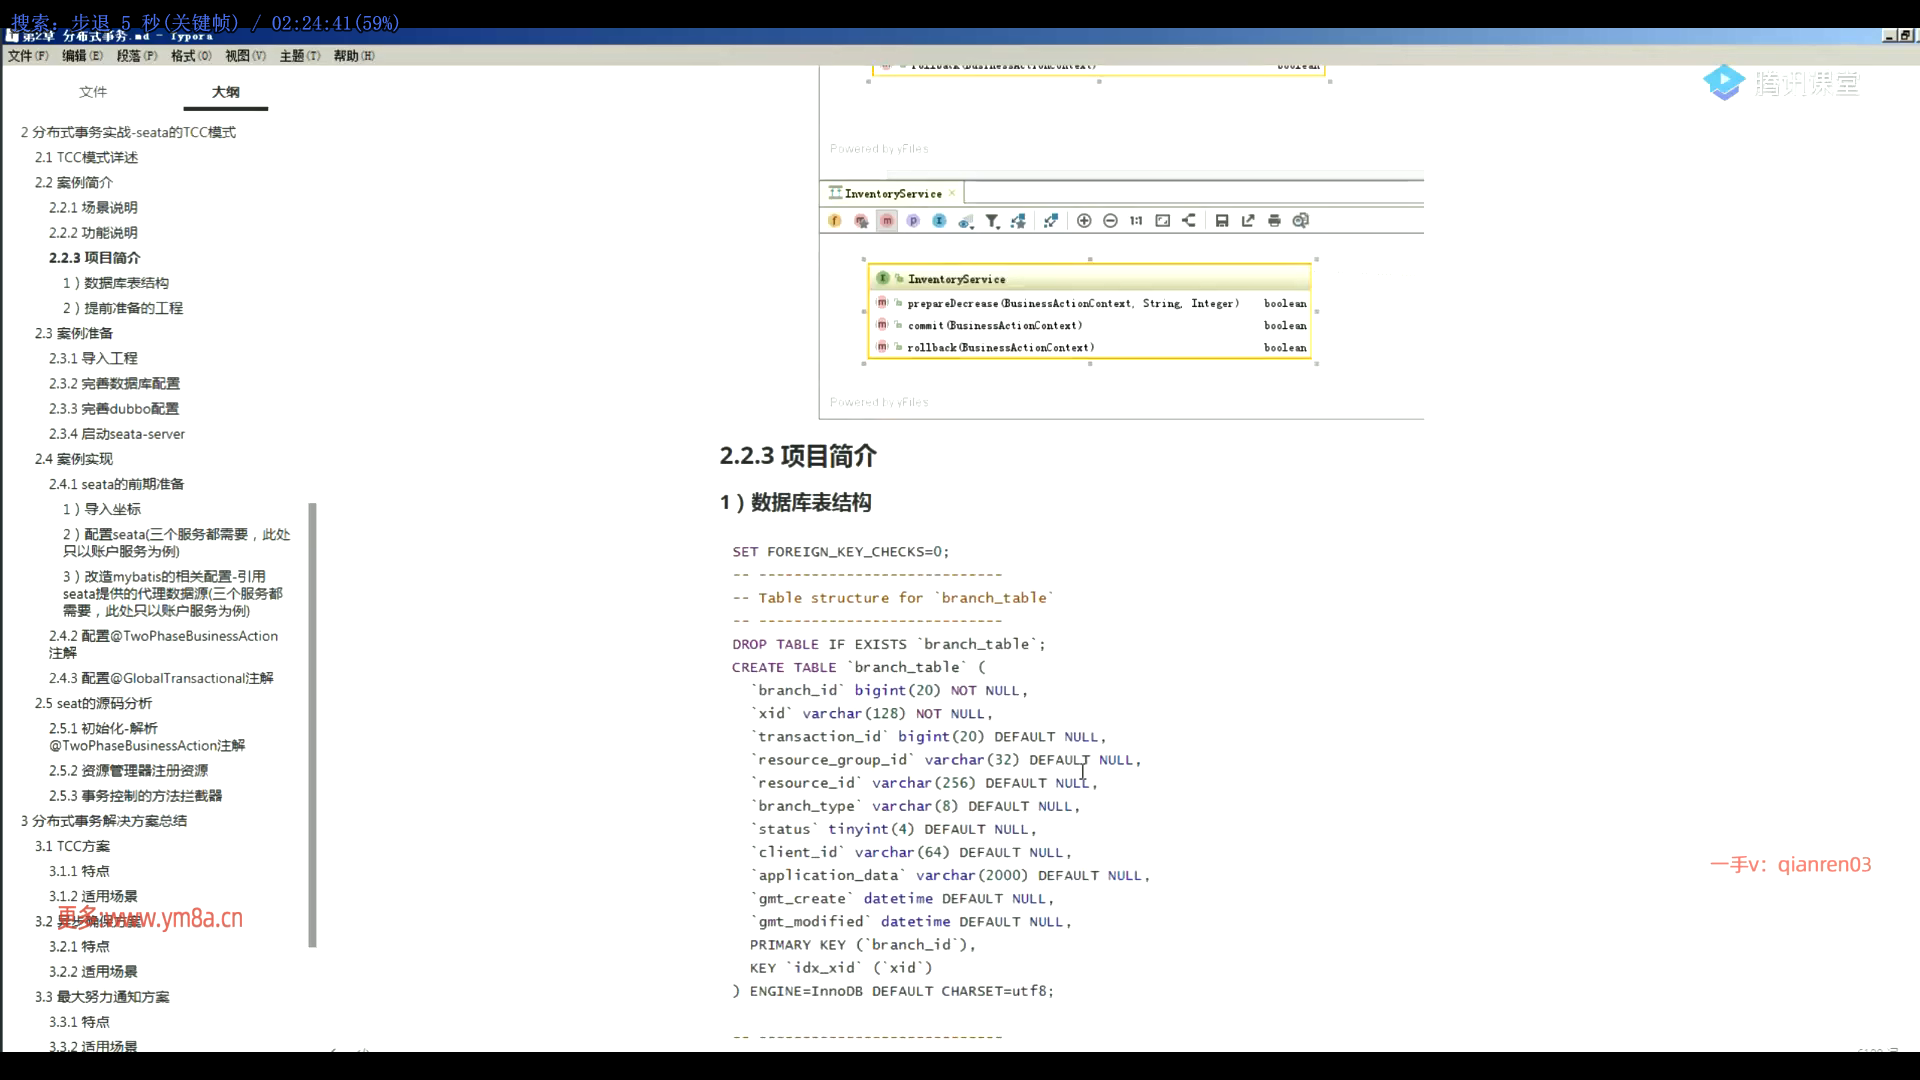The width and height of the screenshot is (1920, 1080).
Task: Click the export to file arrow icon
Action: pos(1248,221)
